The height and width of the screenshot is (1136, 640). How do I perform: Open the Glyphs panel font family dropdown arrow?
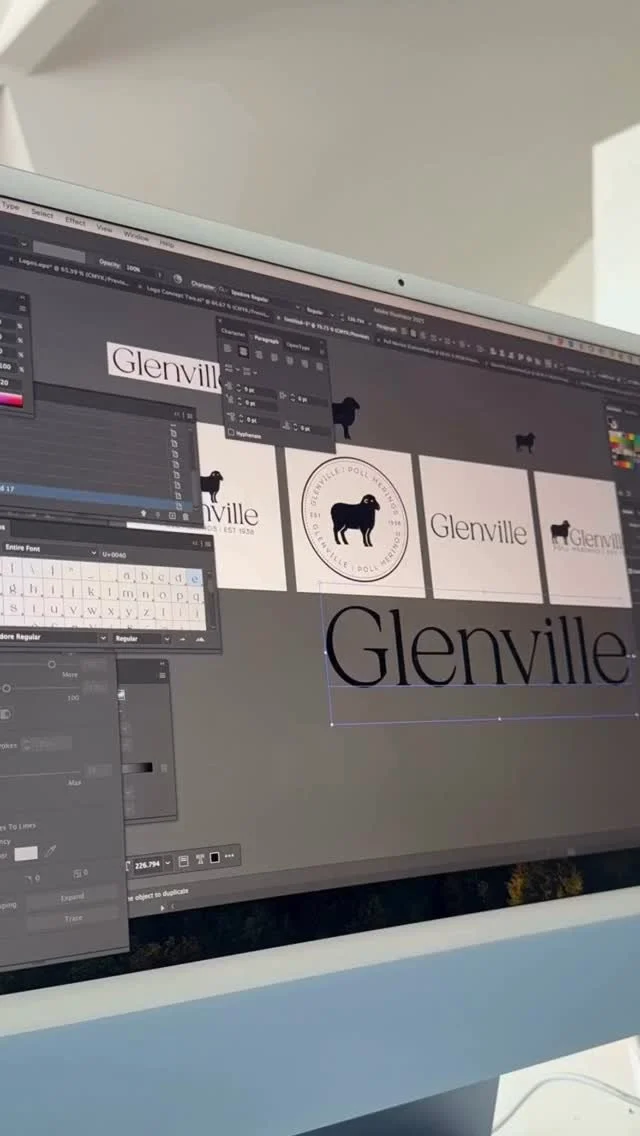(x=103, y=638)
